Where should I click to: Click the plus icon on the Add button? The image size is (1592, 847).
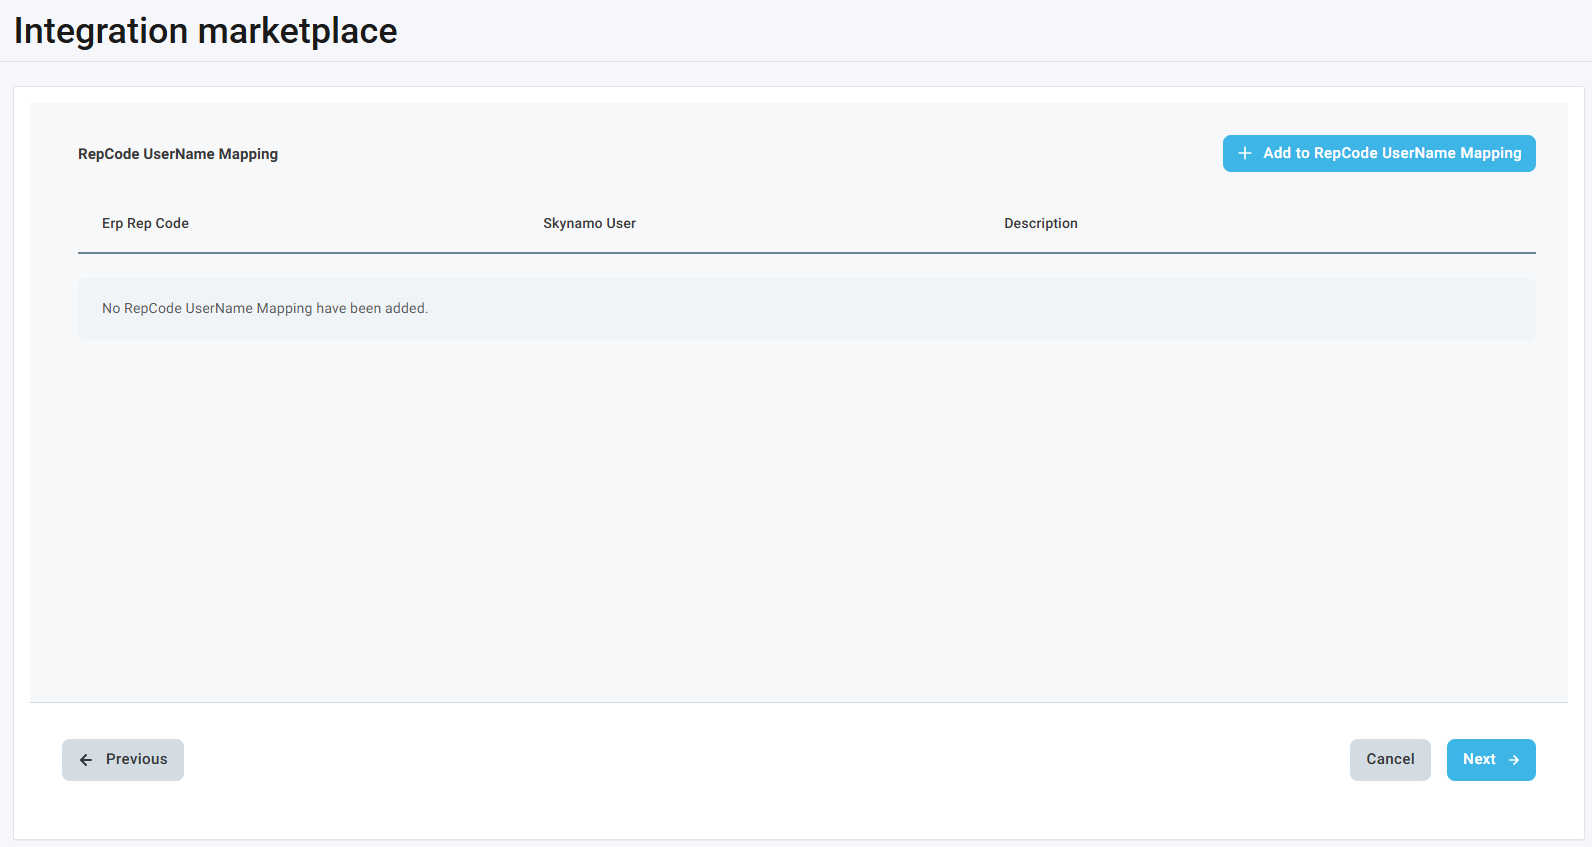[x=1245, y=153]
